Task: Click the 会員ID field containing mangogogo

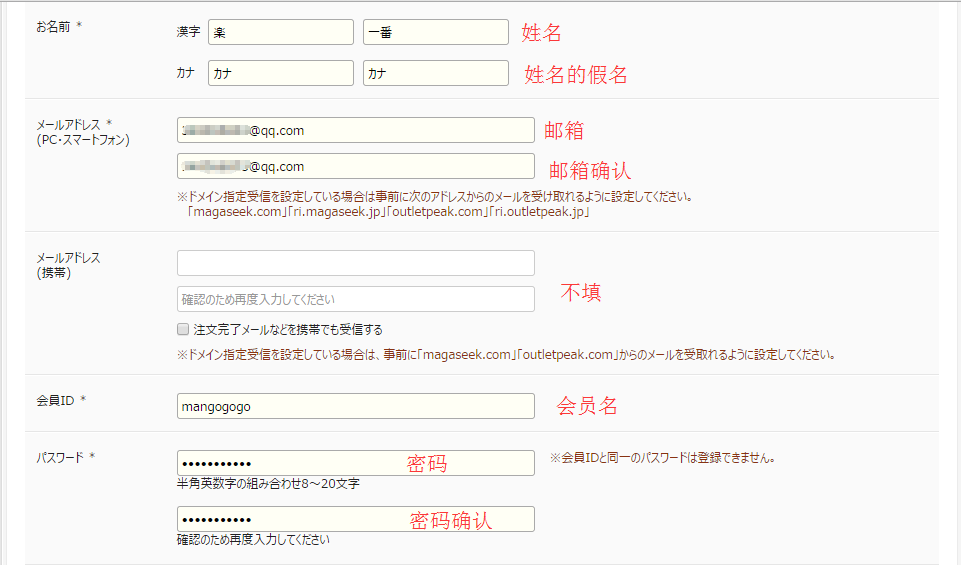Action: pyautogui.click(x=356, y=406)
